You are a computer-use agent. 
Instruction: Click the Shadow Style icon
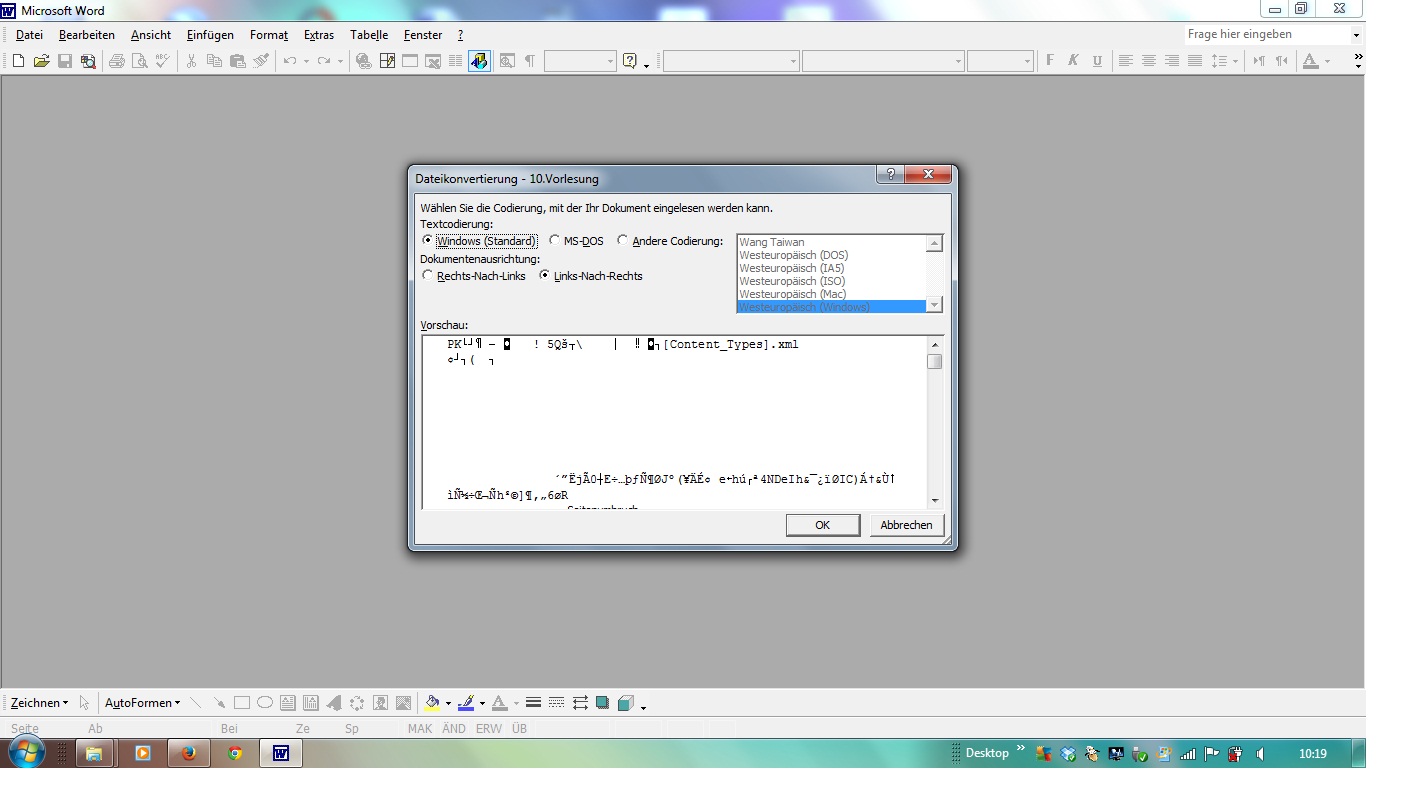click(x=602, y=703)
